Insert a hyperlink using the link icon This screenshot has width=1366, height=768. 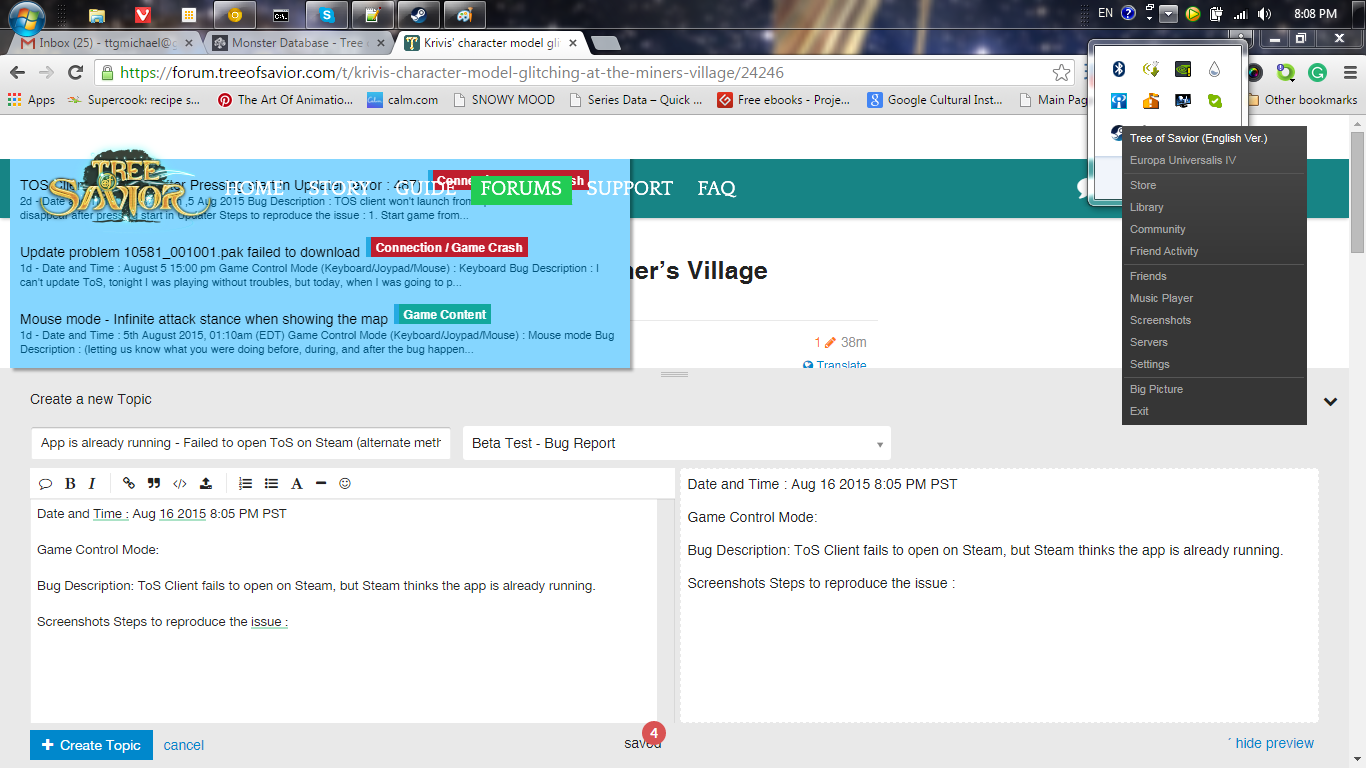pos(128,484)
